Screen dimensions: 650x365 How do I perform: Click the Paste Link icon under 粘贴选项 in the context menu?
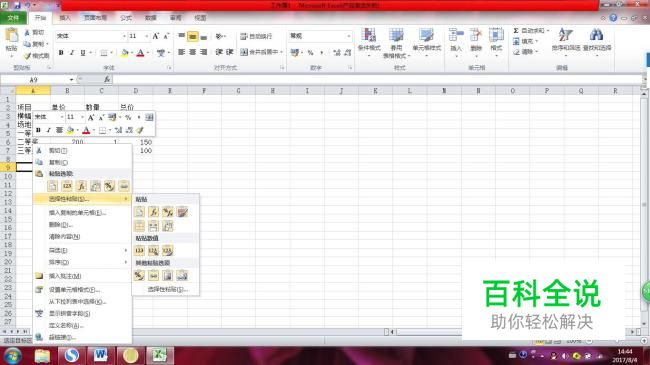124,186
